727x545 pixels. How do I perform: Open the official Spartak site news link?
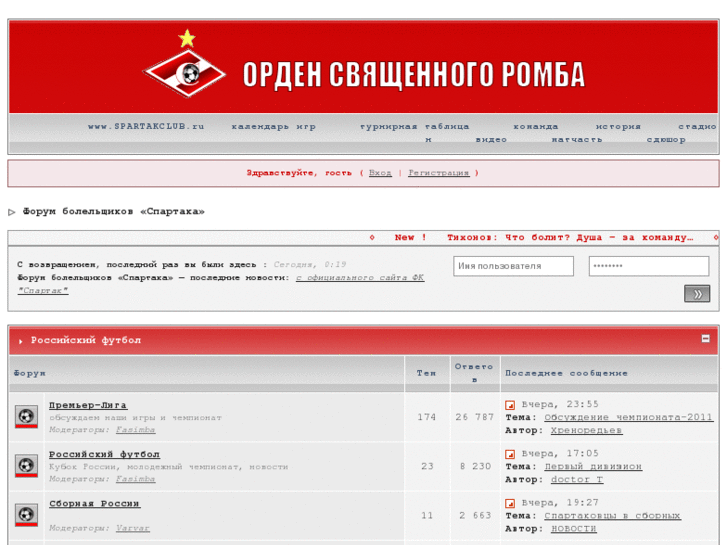coord(360,277)
